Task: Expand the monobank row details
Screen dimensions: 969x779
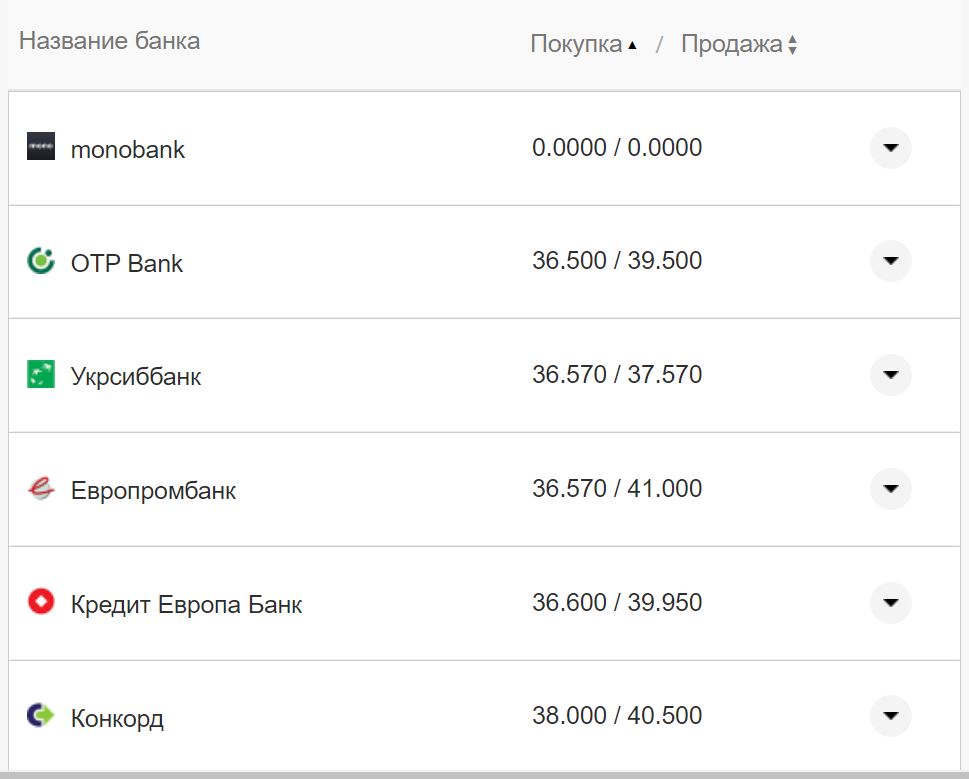Action: pyautogui.click(x=889, y=147)
